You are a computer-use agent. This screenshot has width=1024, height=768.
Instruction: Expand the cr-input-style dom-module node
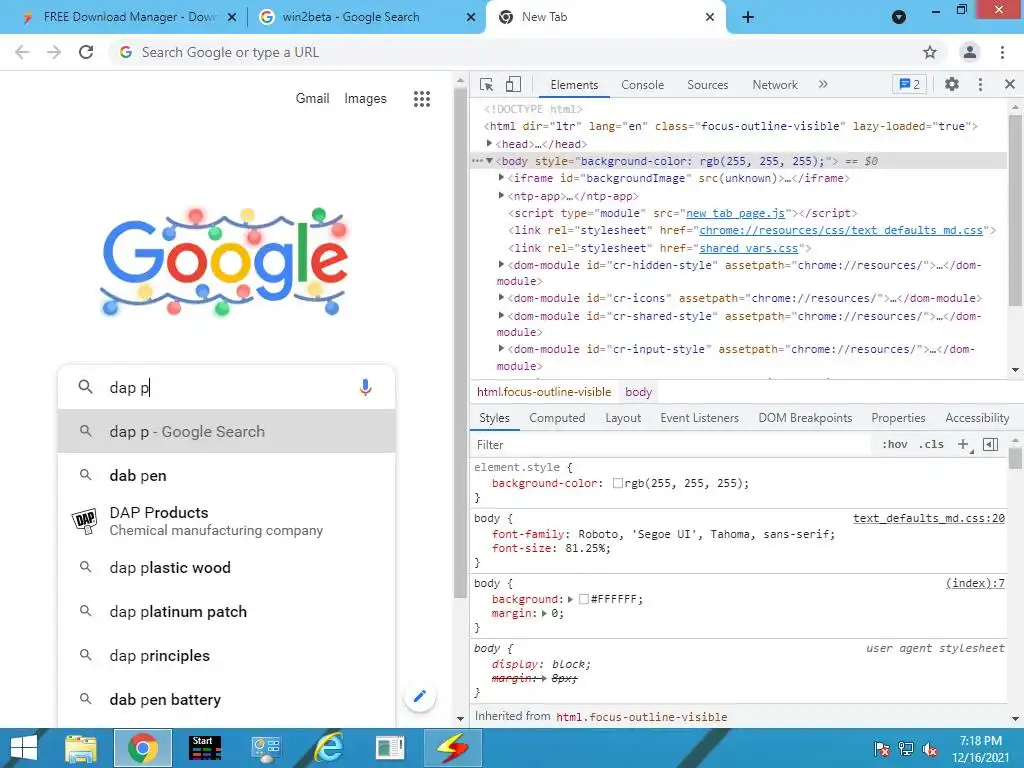click(x=501, y=349)
